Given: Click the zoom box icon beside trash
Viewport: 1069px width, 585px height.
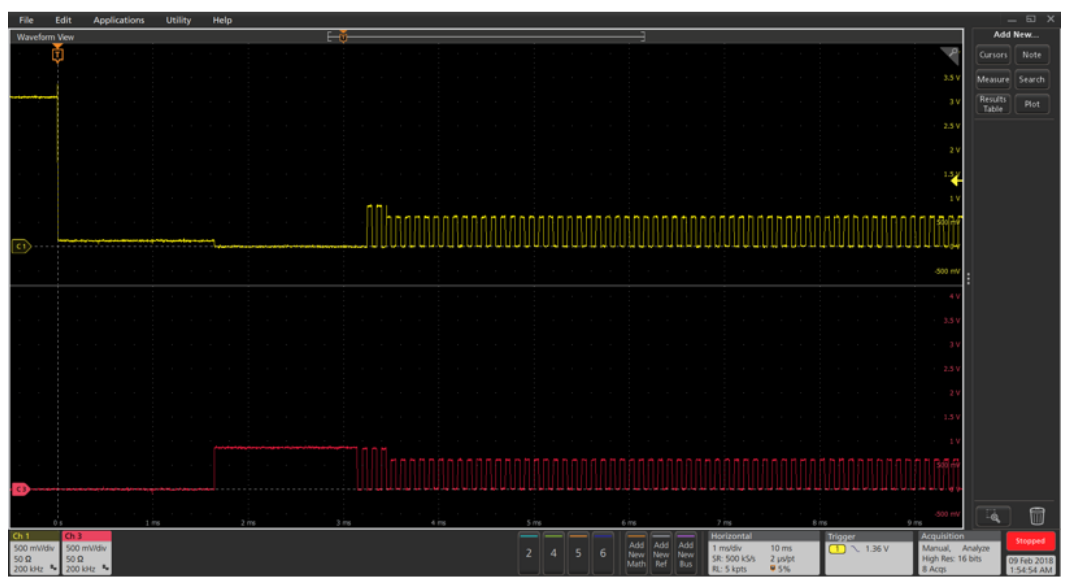Looking at the screenshot, I should coord(992,515).
